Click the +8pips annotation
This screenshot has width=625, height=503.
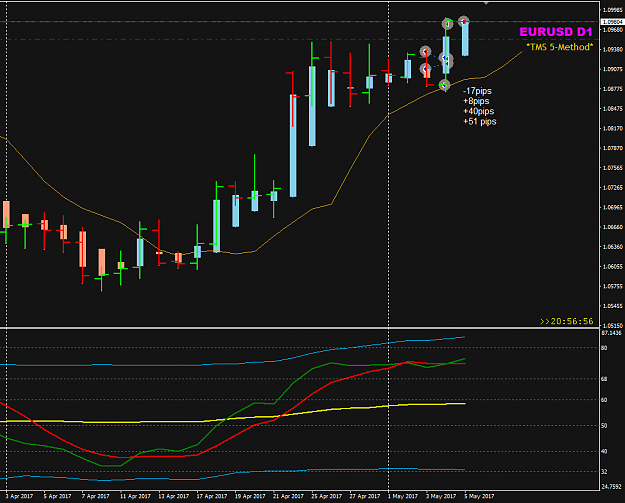pyautogui.click(x=476, y=101)
